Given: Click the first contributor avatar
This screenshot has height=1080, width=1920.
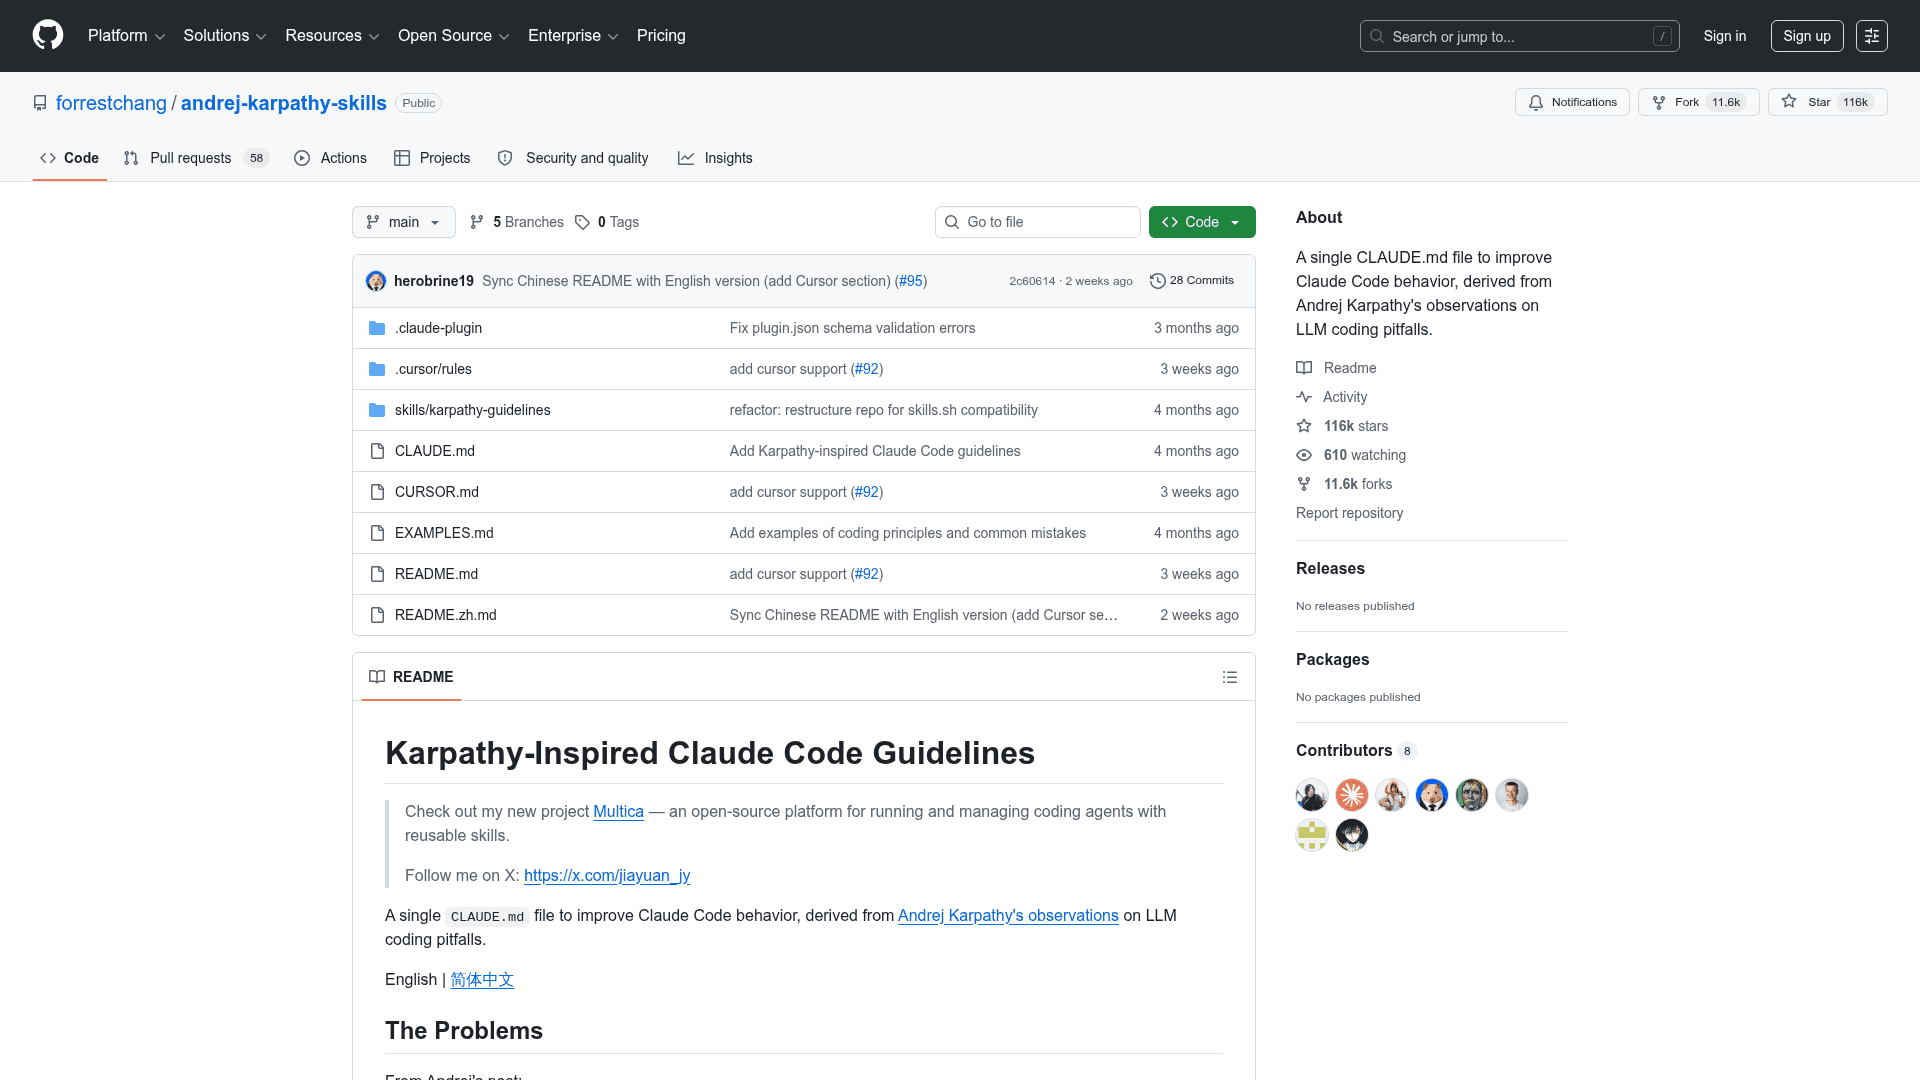Looking at the screenshot, I should (1312, 795).
